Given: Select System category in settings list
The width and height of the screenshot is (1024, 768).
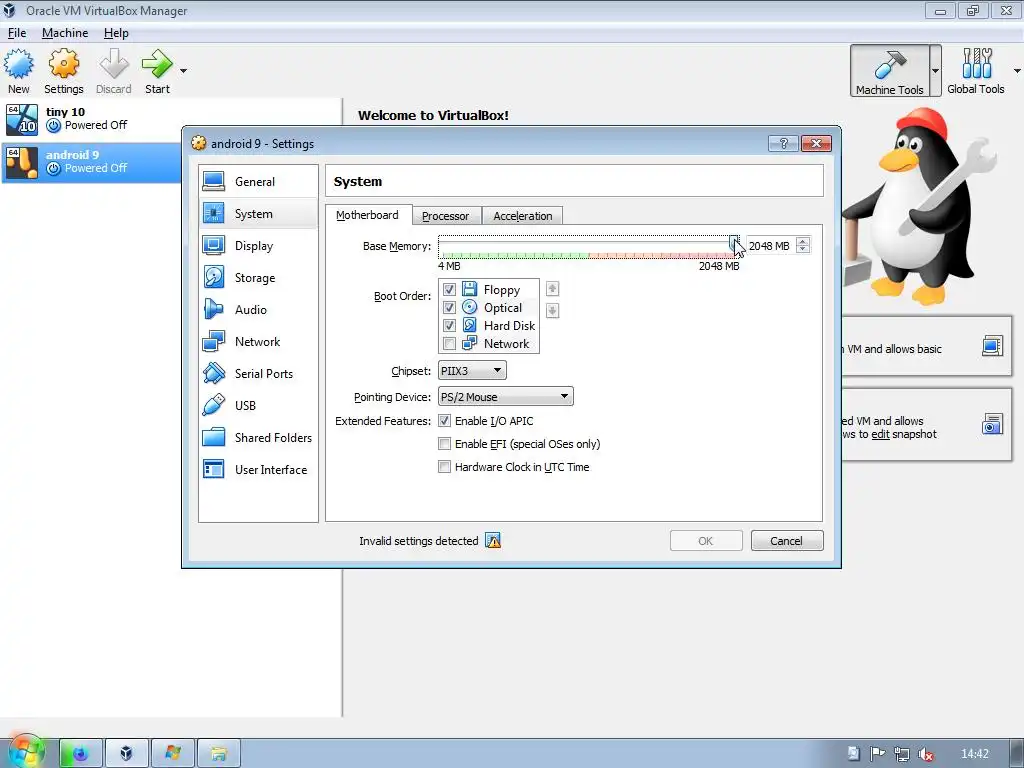Looking at the screenshot, I should click(258, 214).
